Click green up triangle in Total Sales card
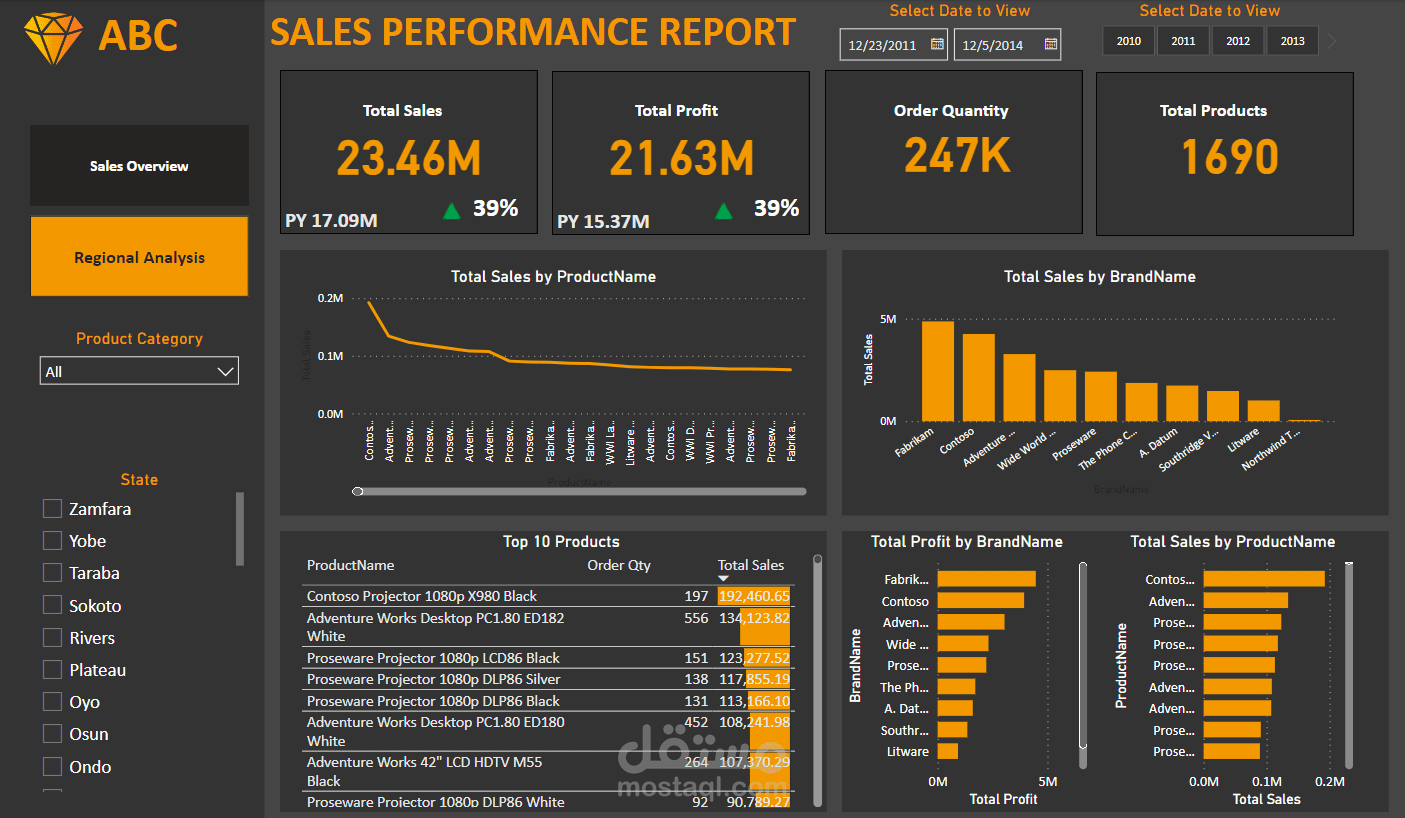This screenshot has height=818, width=1405. coord(452,210)
